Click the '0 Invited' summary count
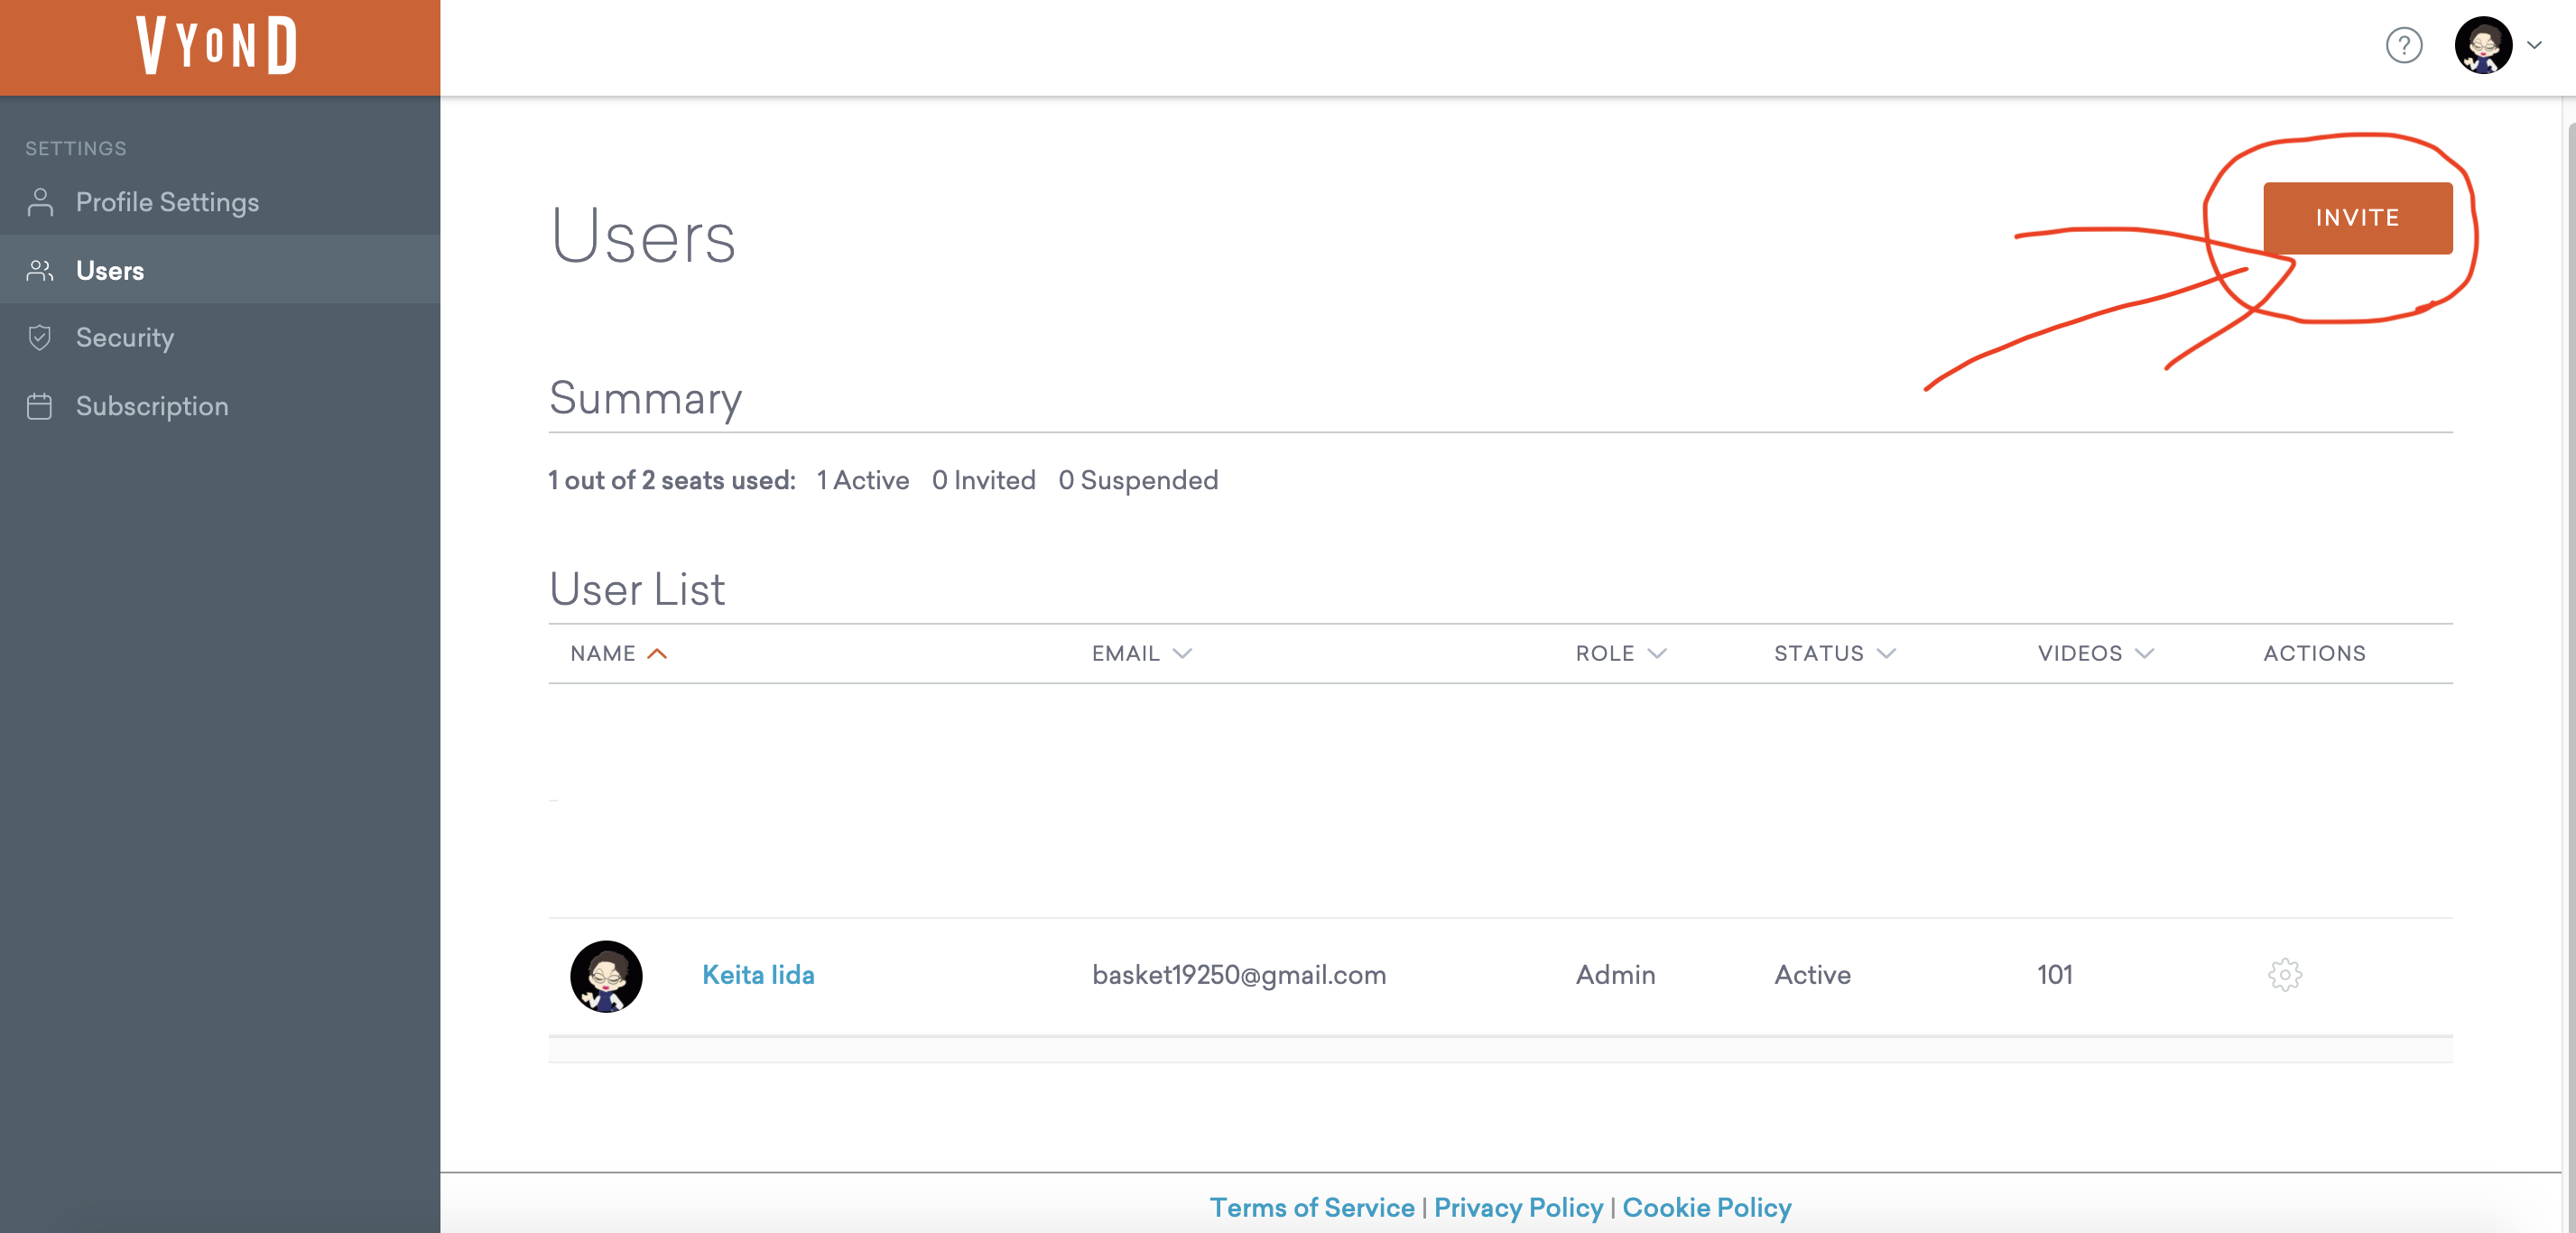 tap(984, 480)
